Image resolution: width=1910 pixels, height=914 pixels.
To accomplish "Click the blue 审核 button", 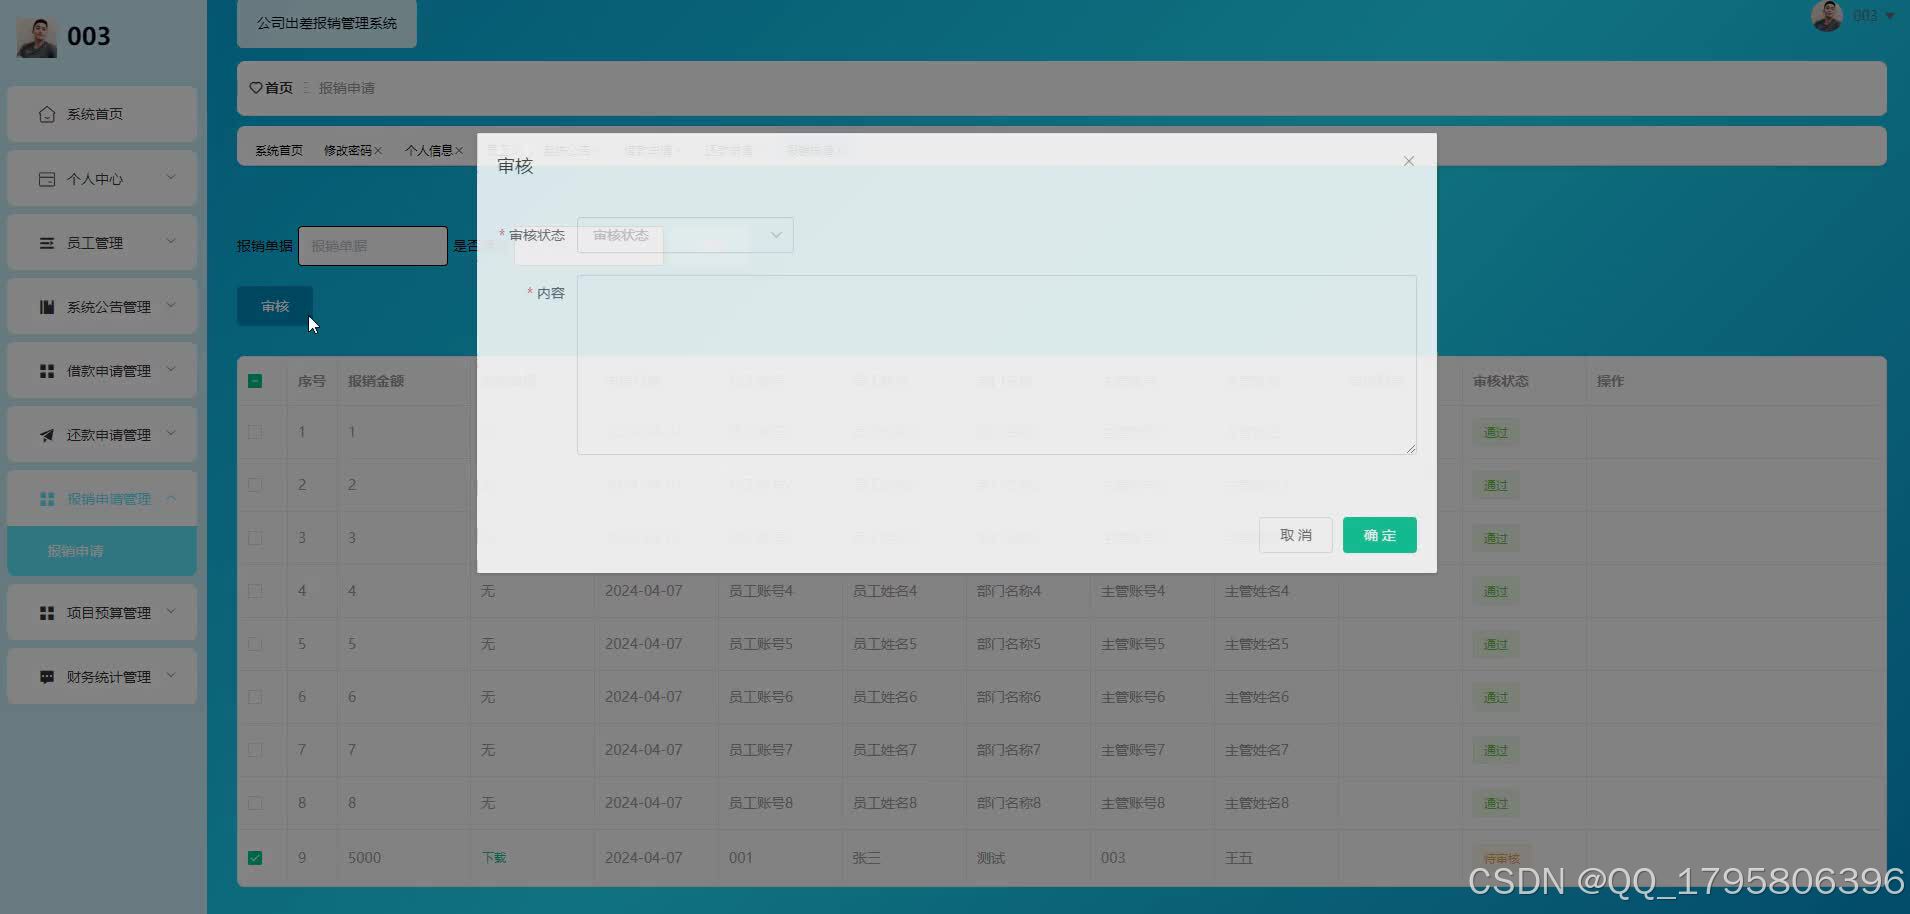I will (275, 306).
